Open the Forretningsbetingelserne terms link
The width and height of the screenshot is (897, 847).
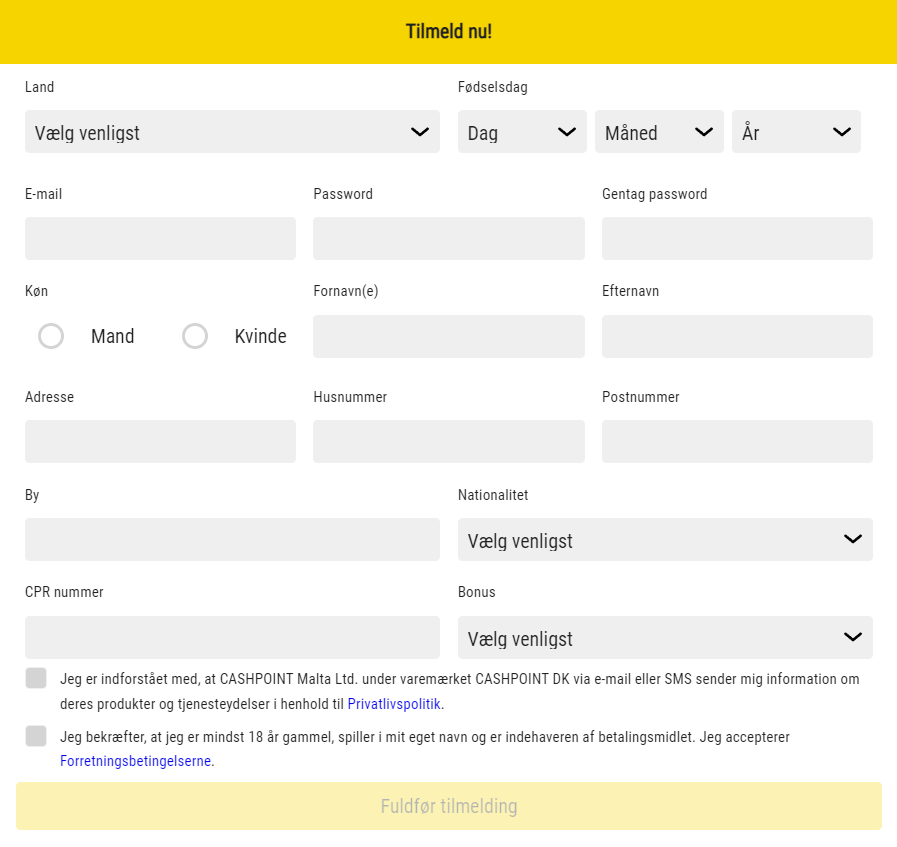pos(135,761)
